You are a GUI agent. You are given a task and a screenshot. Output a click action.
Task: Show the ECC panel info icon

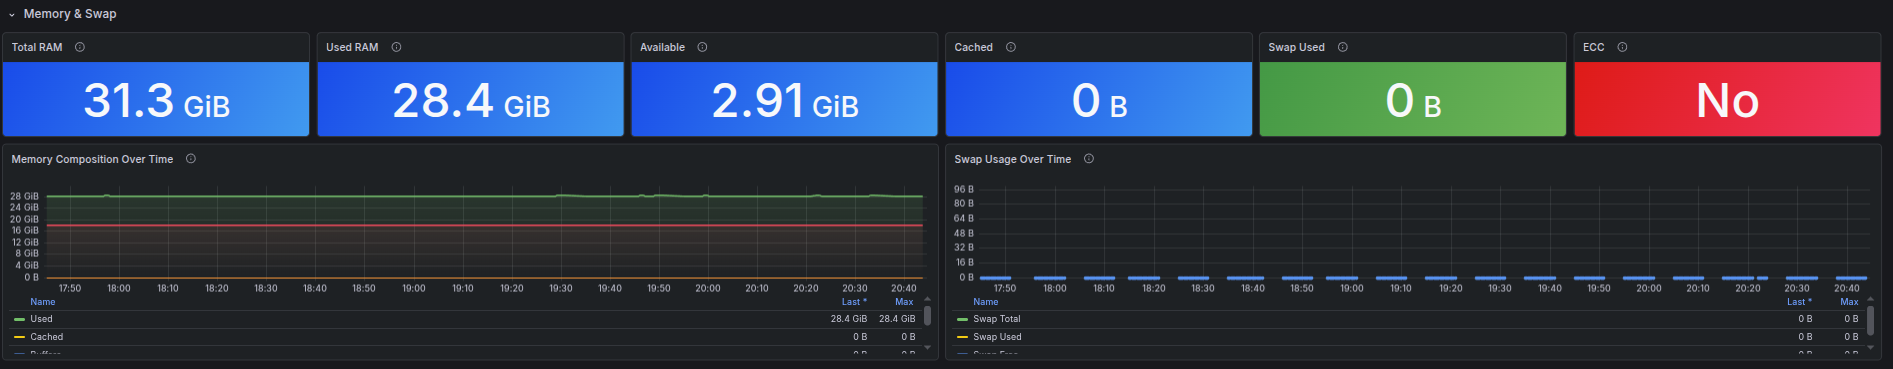click(1622, 47)
